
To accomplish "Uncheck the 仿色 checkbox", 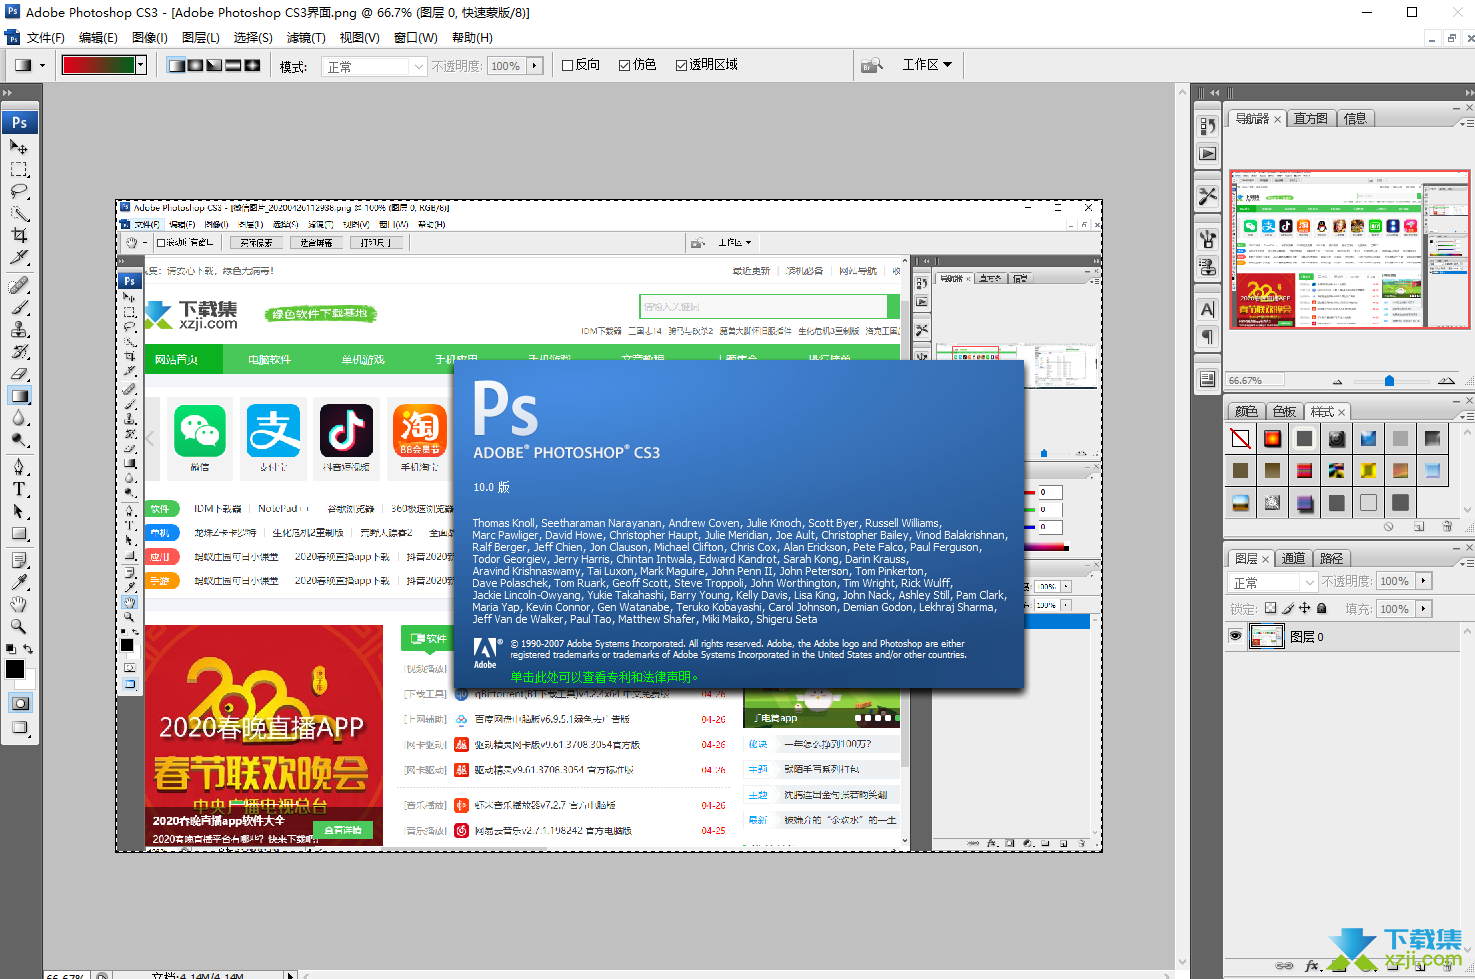I will (x=624, y=65).
